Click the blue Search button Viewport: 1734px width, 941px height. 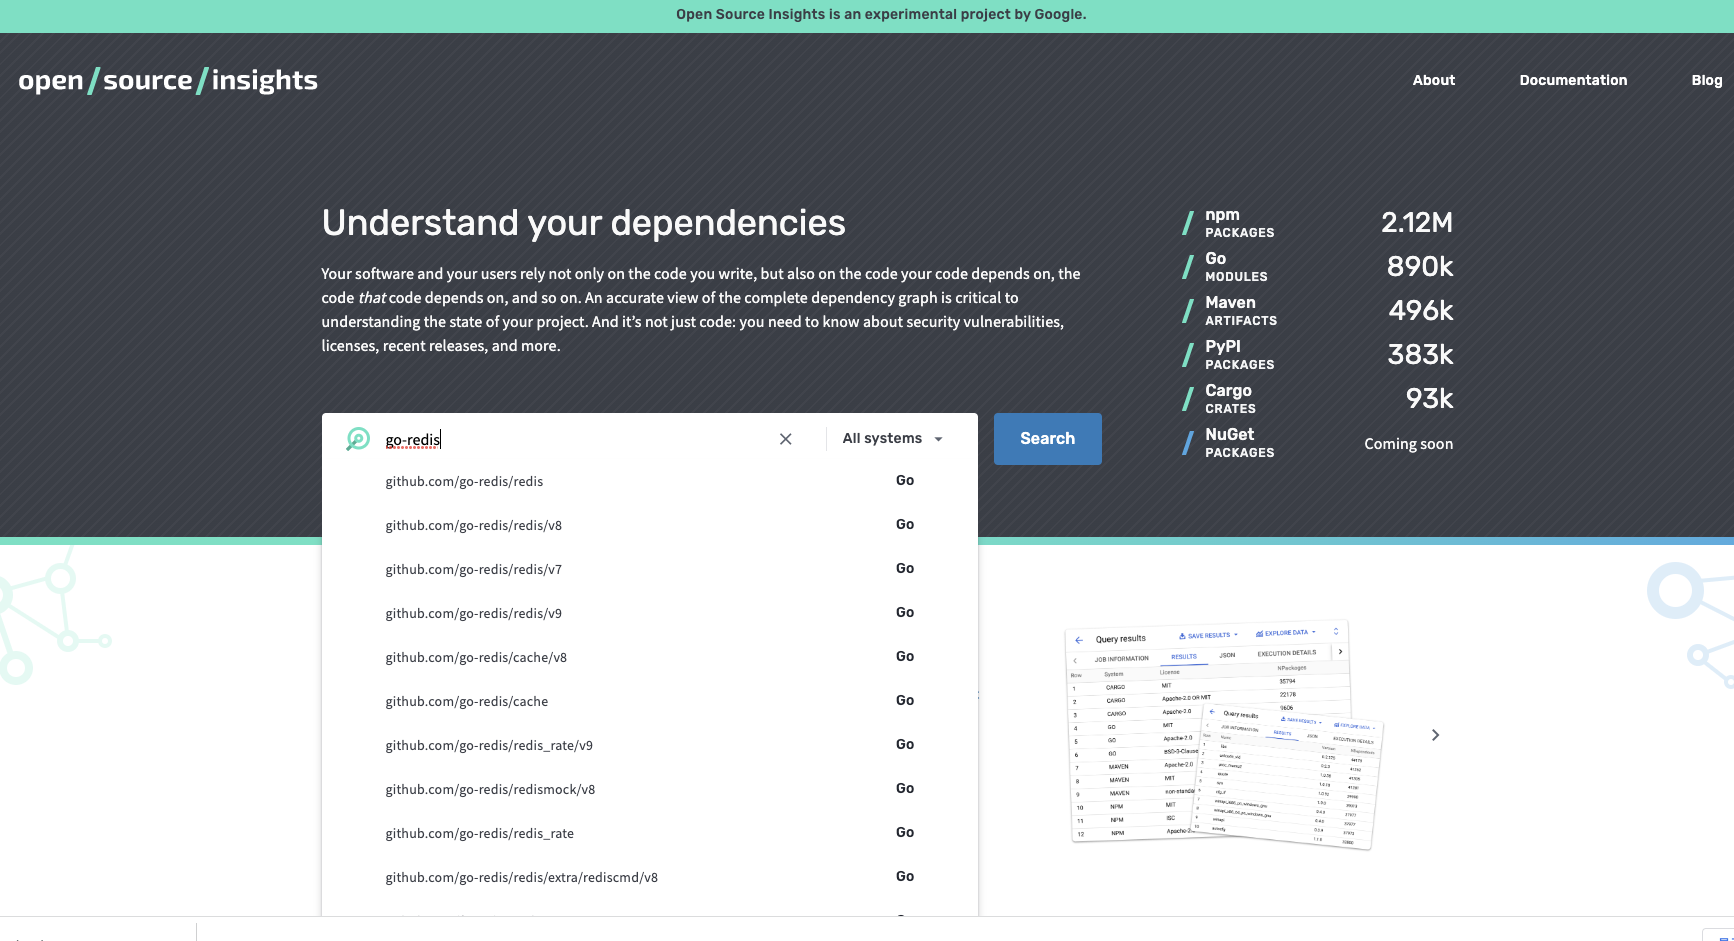(x=1047, y=439)
